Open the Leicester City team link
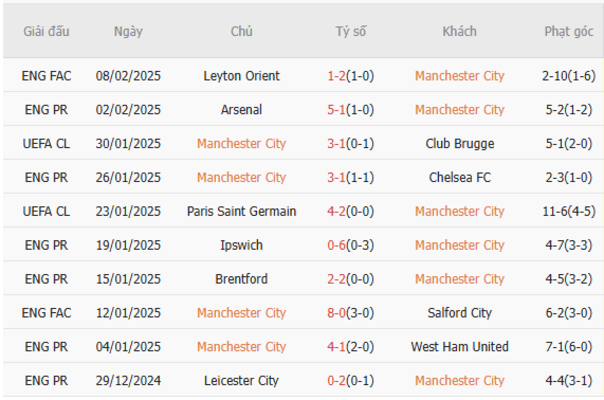Screen dimensions: 604x400 [241, 382]
